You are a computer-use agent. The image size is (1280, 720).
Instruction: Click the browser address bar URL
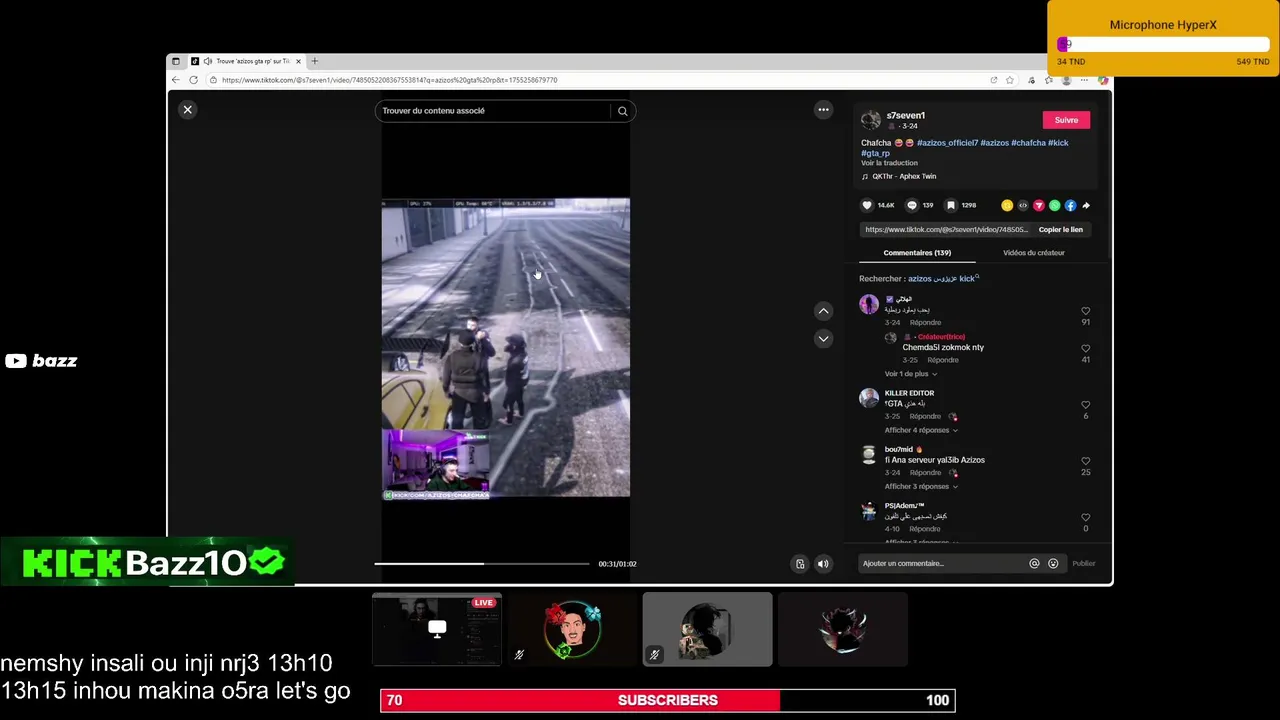coord(390,80)
